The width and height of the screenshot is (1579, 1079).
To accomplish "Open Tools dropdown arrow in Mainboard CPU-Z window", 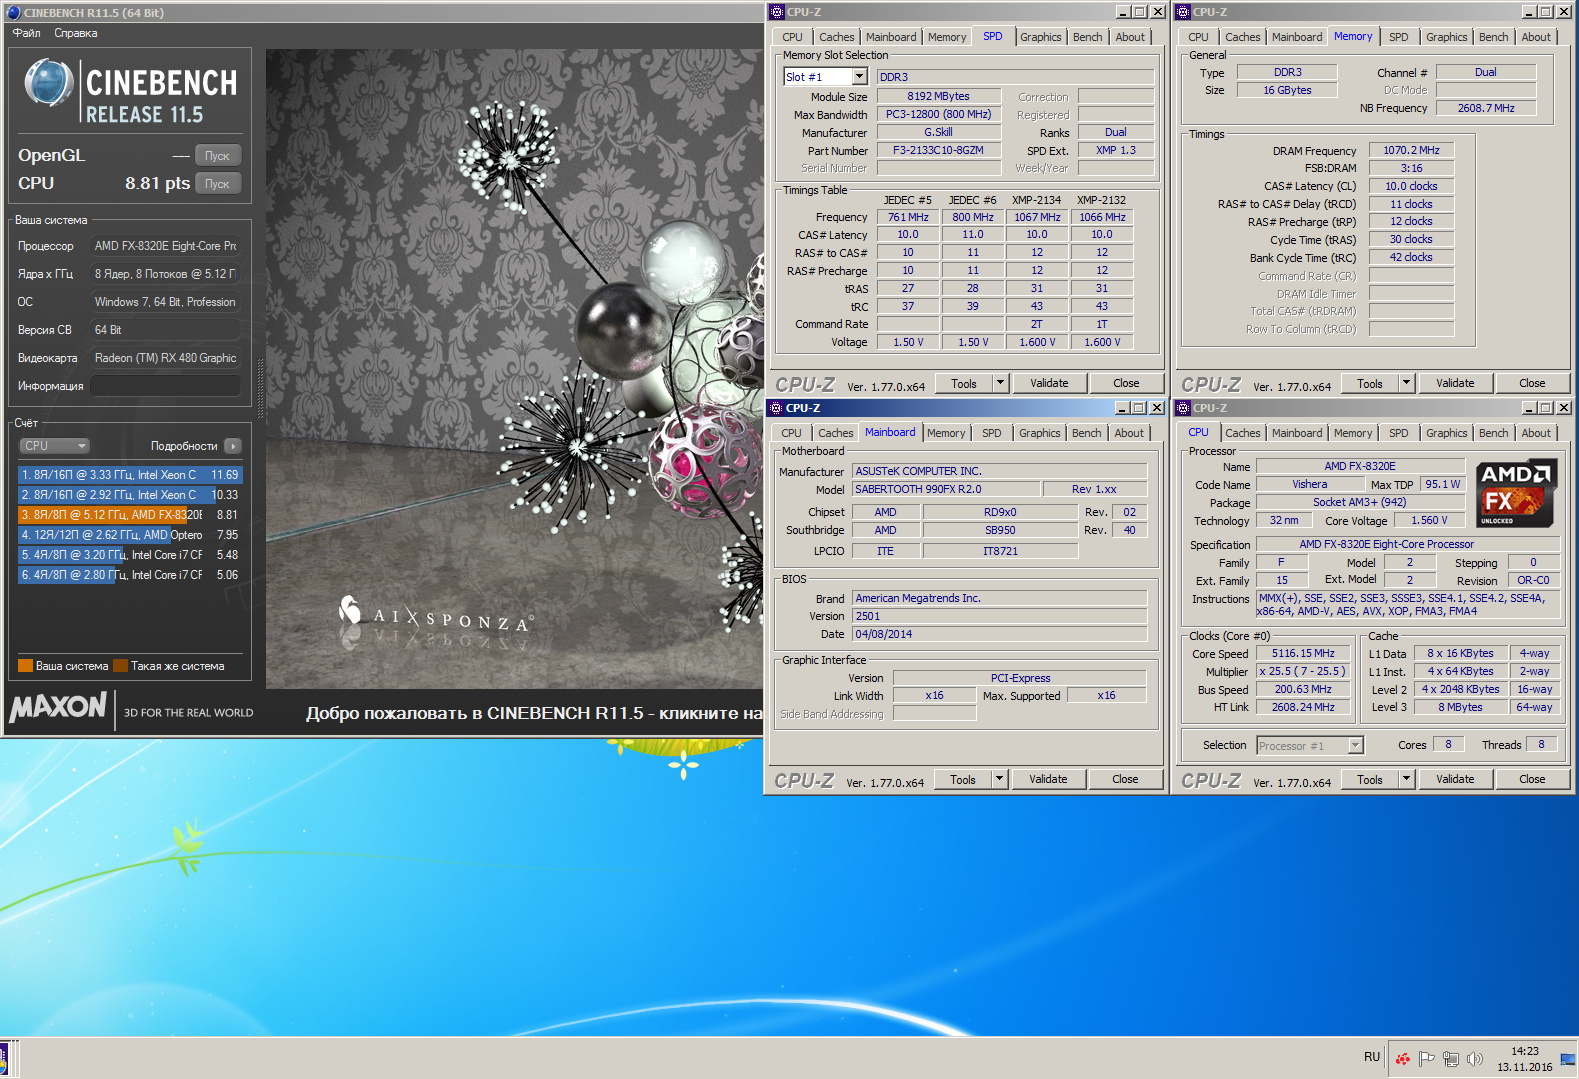I will point(999,779).
